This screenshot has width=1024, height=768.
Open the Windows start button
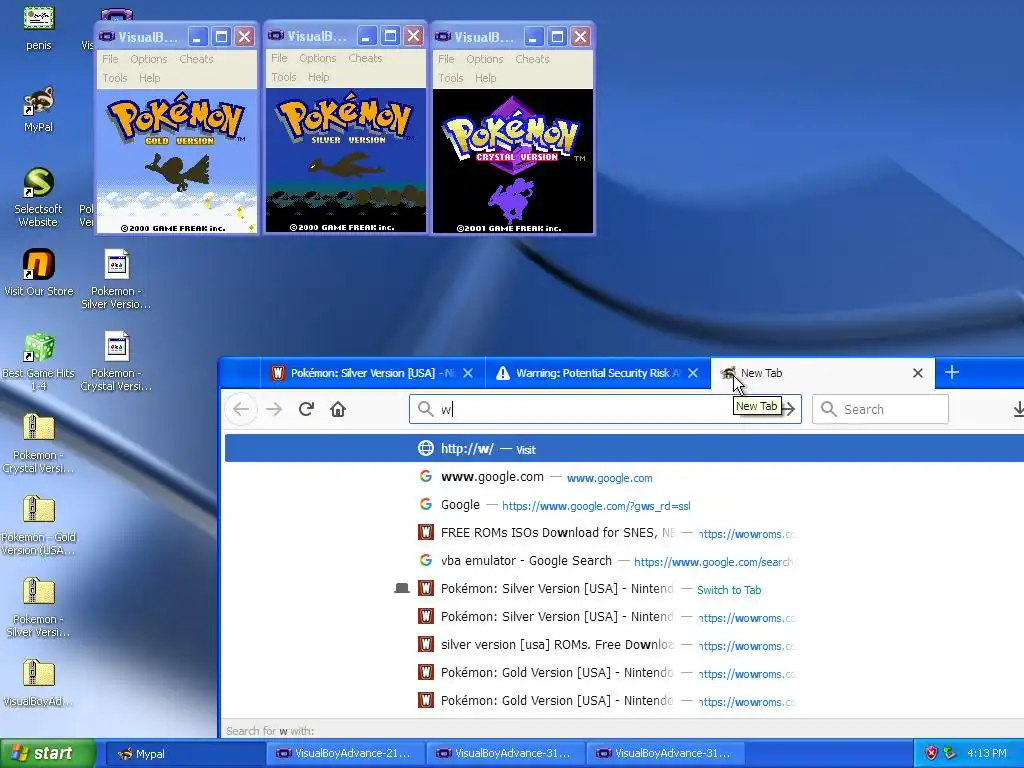[x=48, y=753]
